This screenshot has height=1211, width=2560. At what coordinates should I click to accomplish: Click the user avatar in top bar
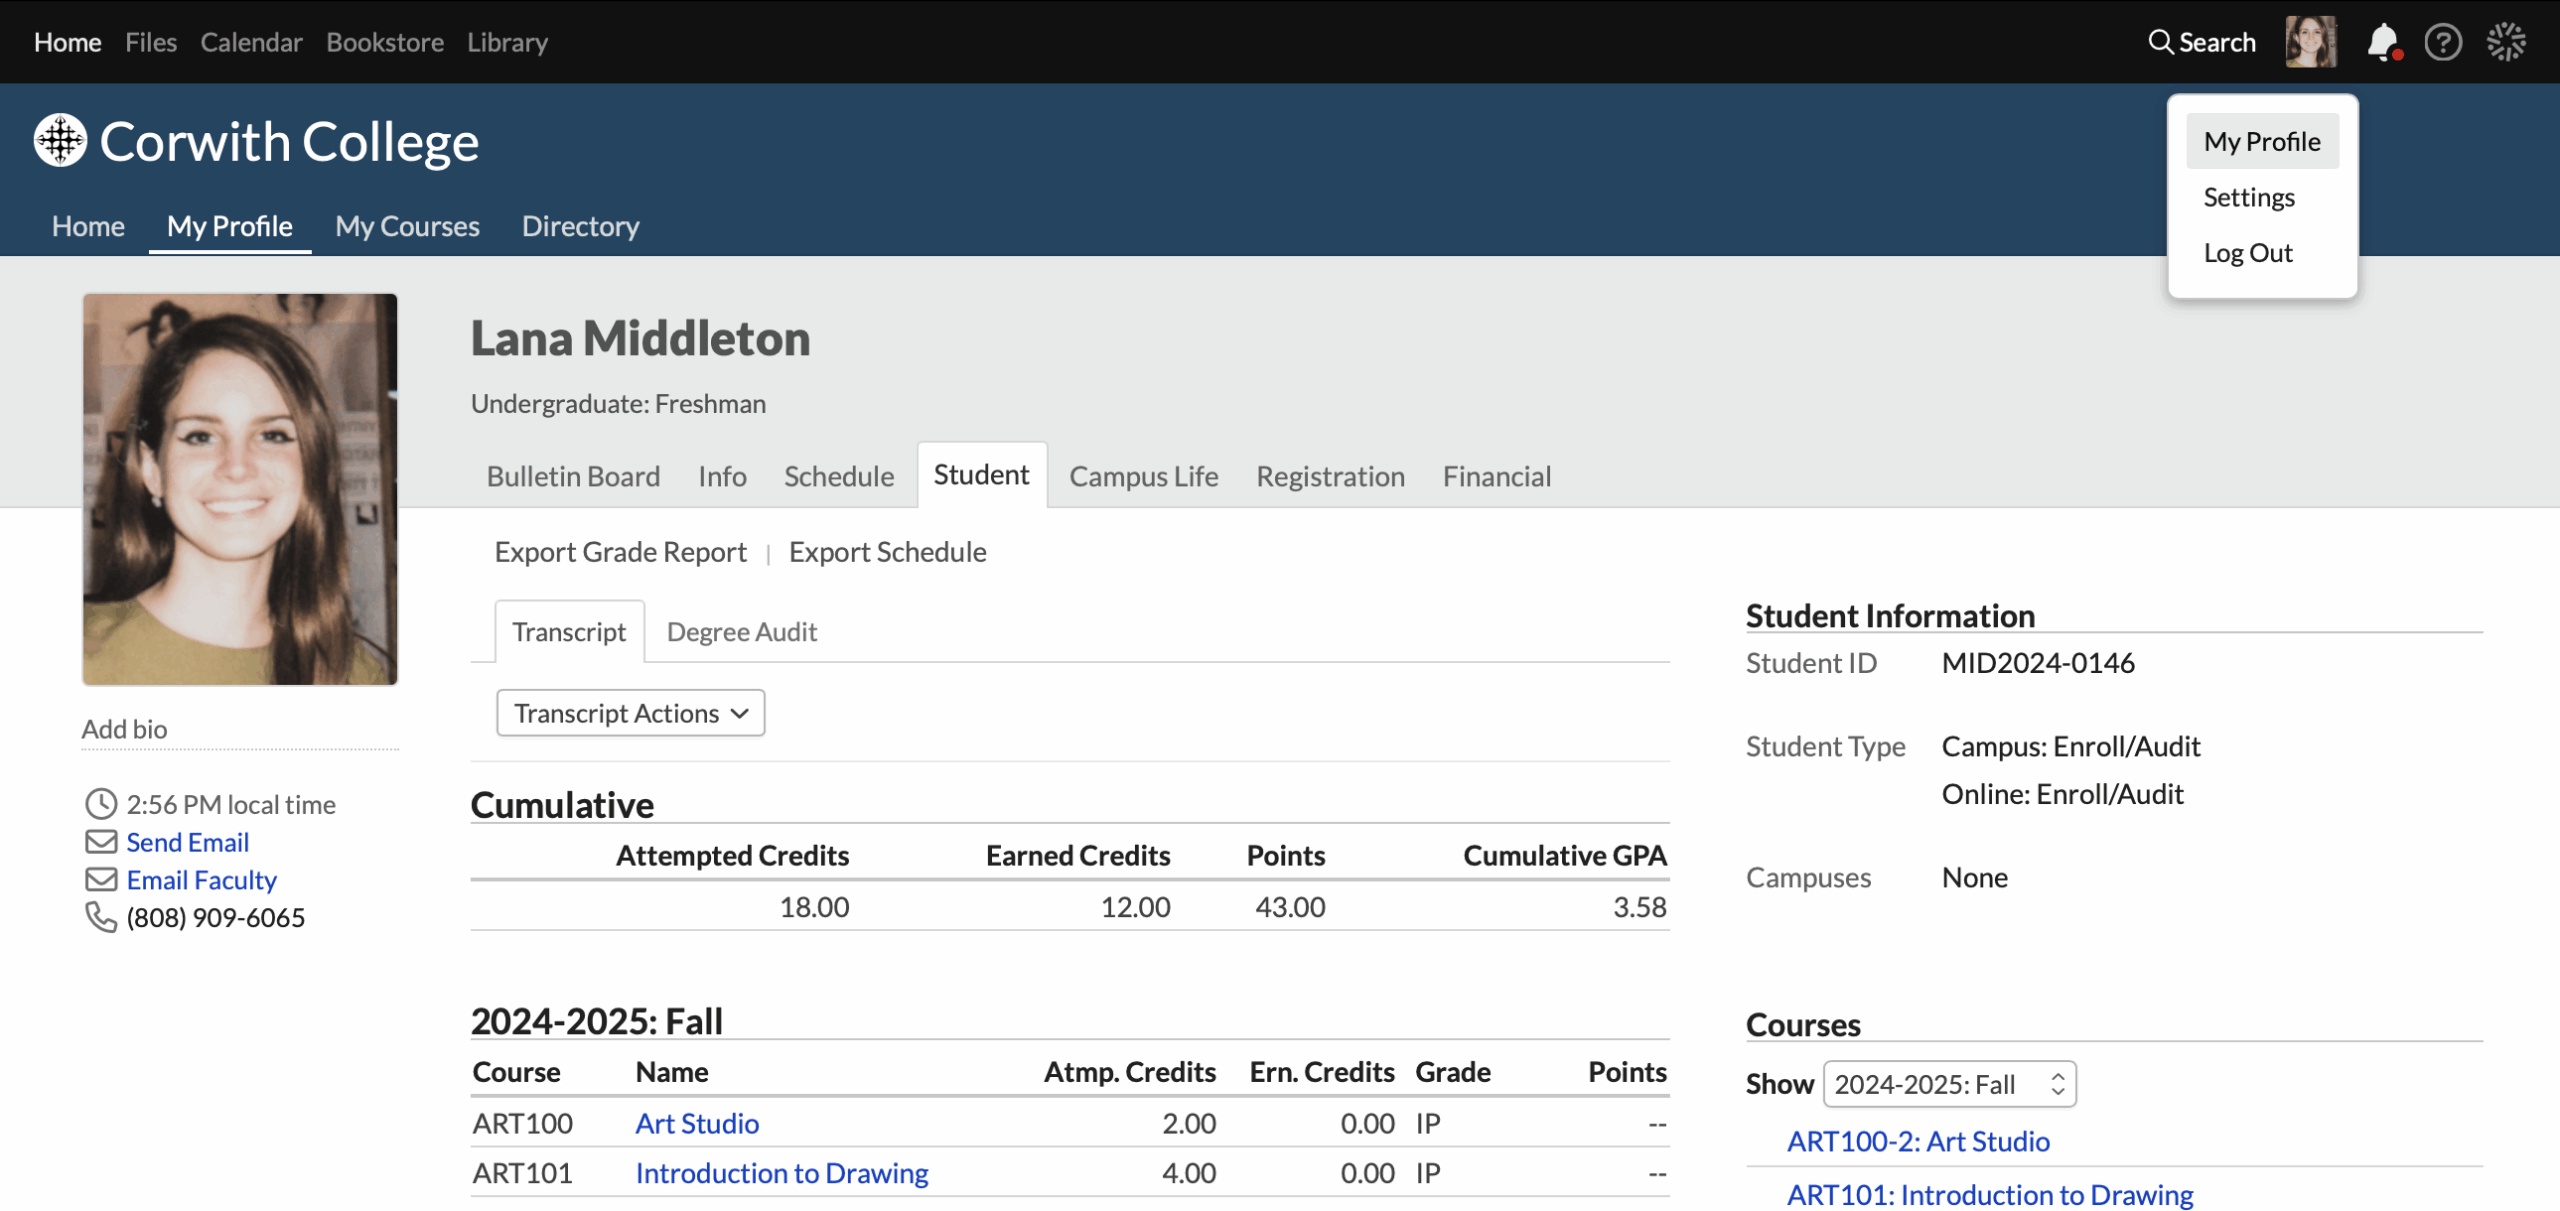click(2310, 42)
